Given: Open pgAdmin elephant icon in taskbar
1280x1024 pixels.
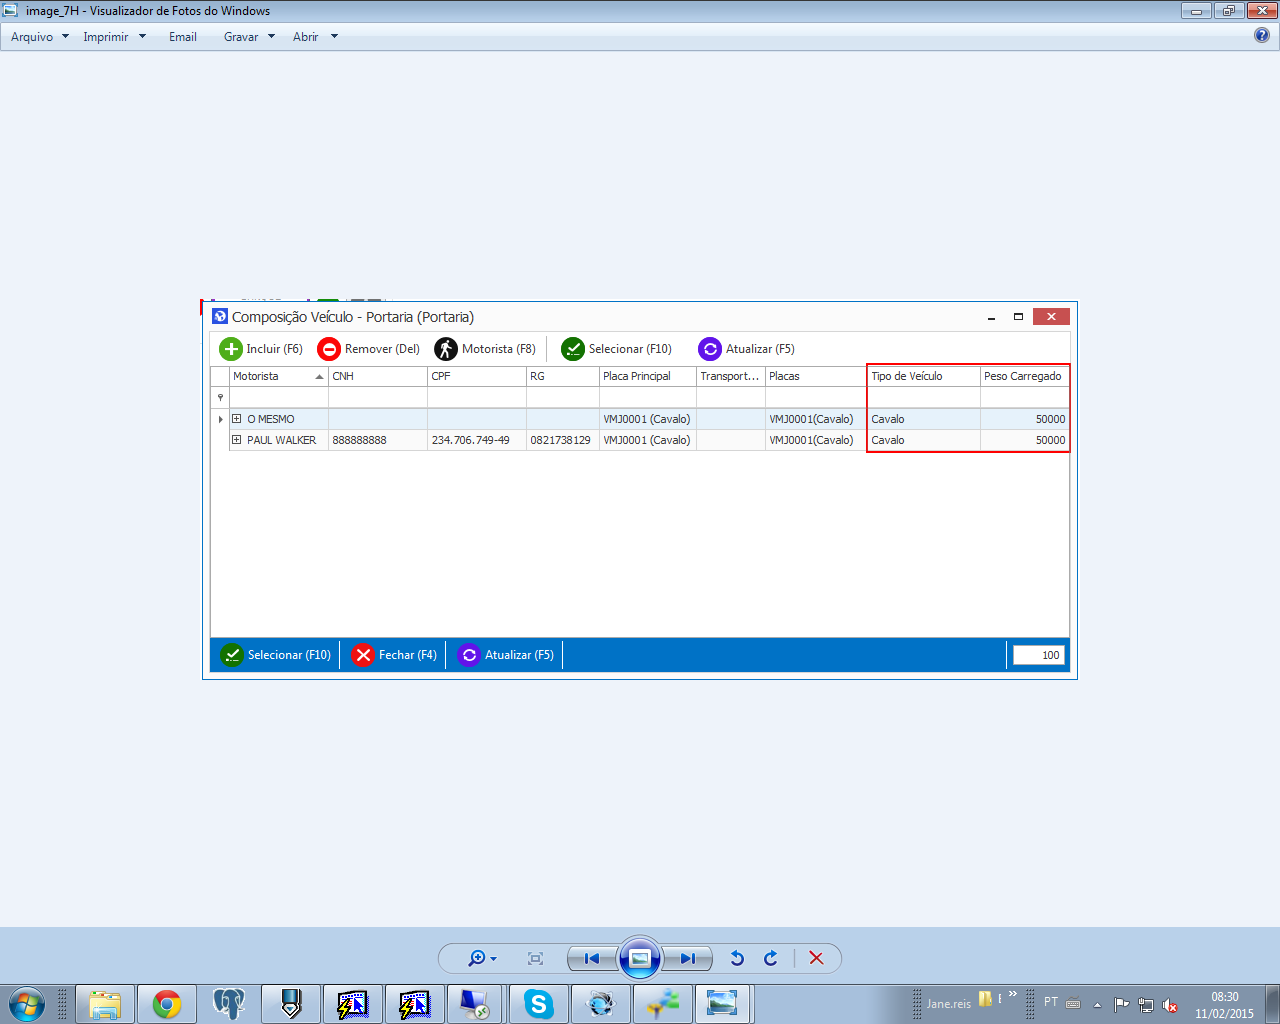Looking at the screenshot, I should tap(229, 1004).
